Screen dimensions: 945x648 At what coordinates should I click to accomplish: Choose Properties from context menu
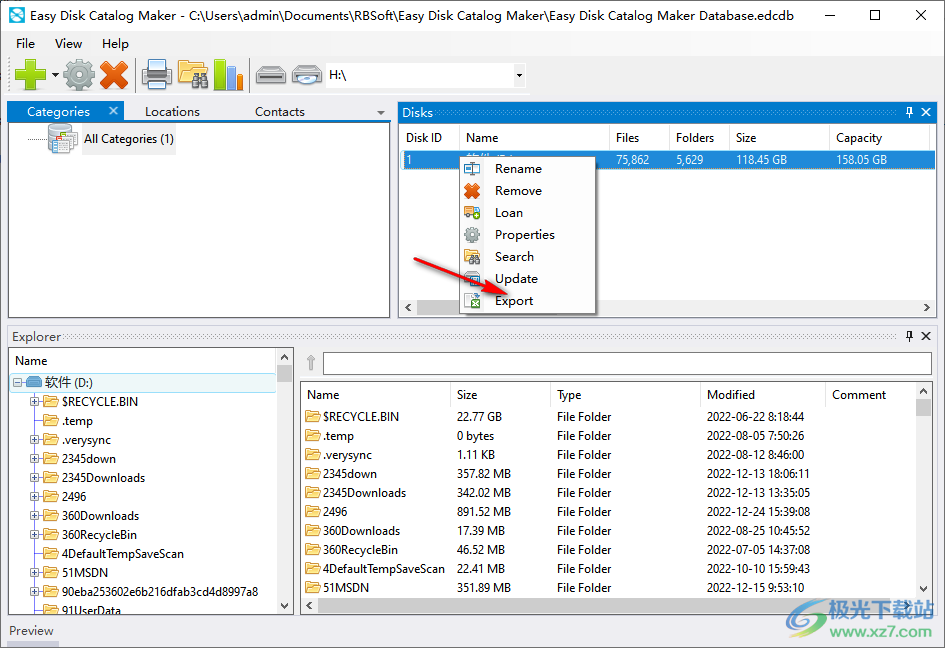[x=527, y=234]
